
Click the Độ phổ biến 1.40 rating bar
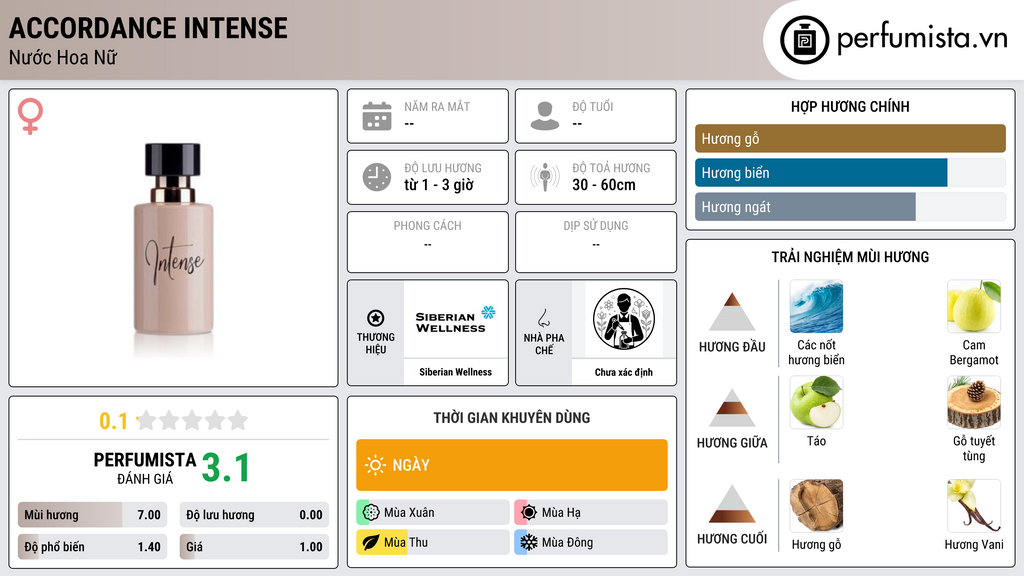92,547
